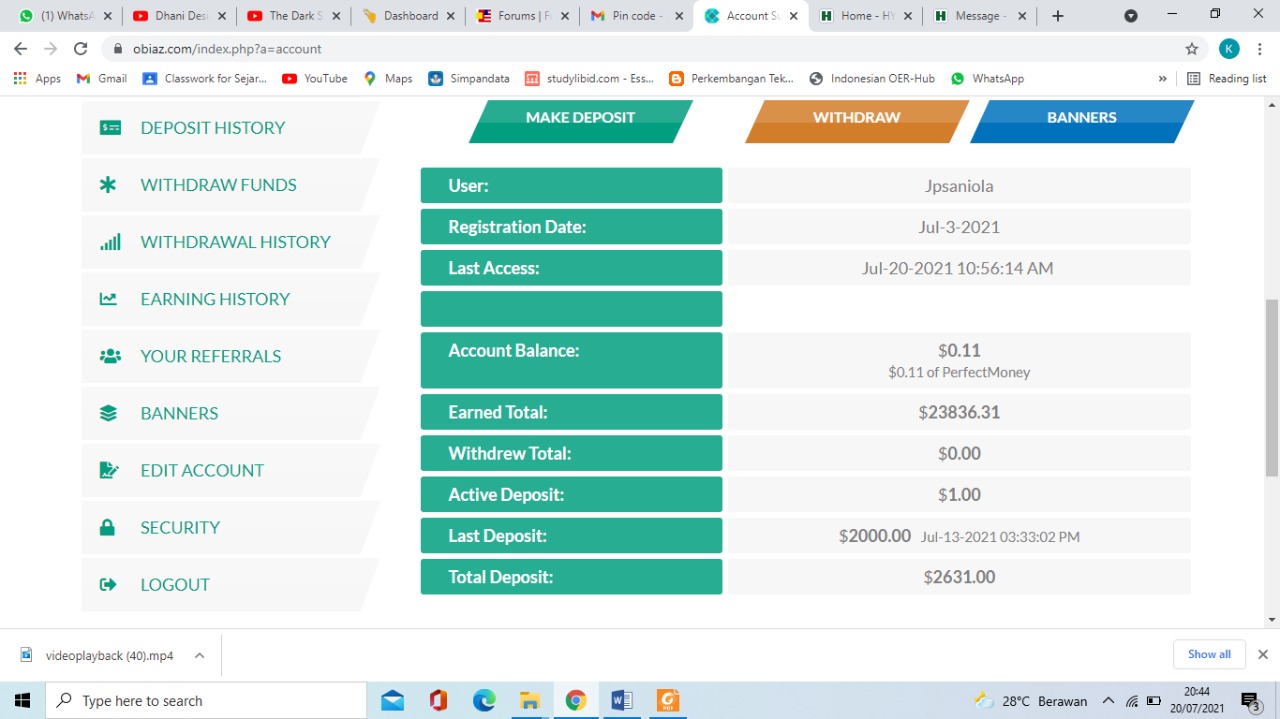Screen dimensions: 1280x719
Task: Bookmark this page with the star icon
Action: (x=1191, y=49)
